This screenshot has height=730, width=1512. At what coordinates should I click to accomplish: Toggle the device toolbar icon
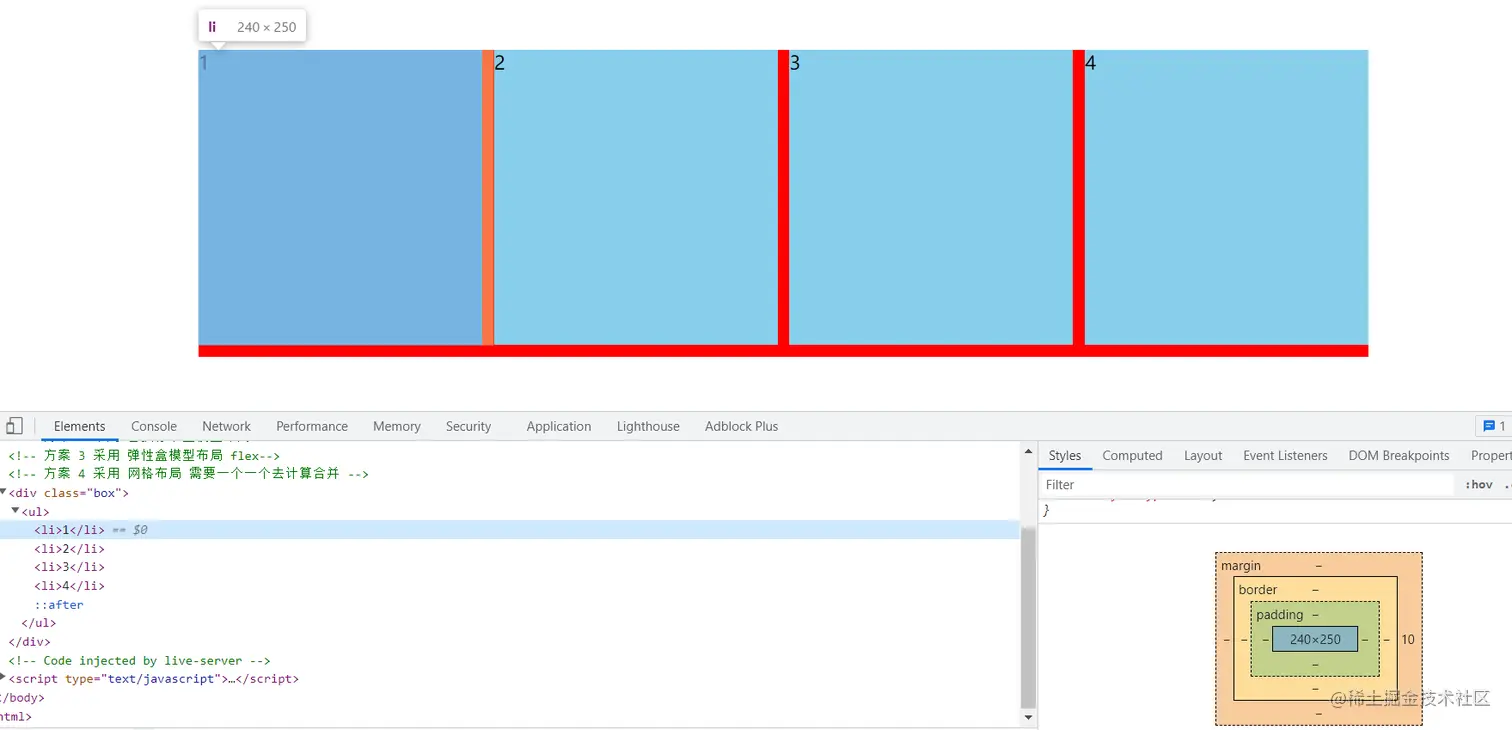point(13,426)
